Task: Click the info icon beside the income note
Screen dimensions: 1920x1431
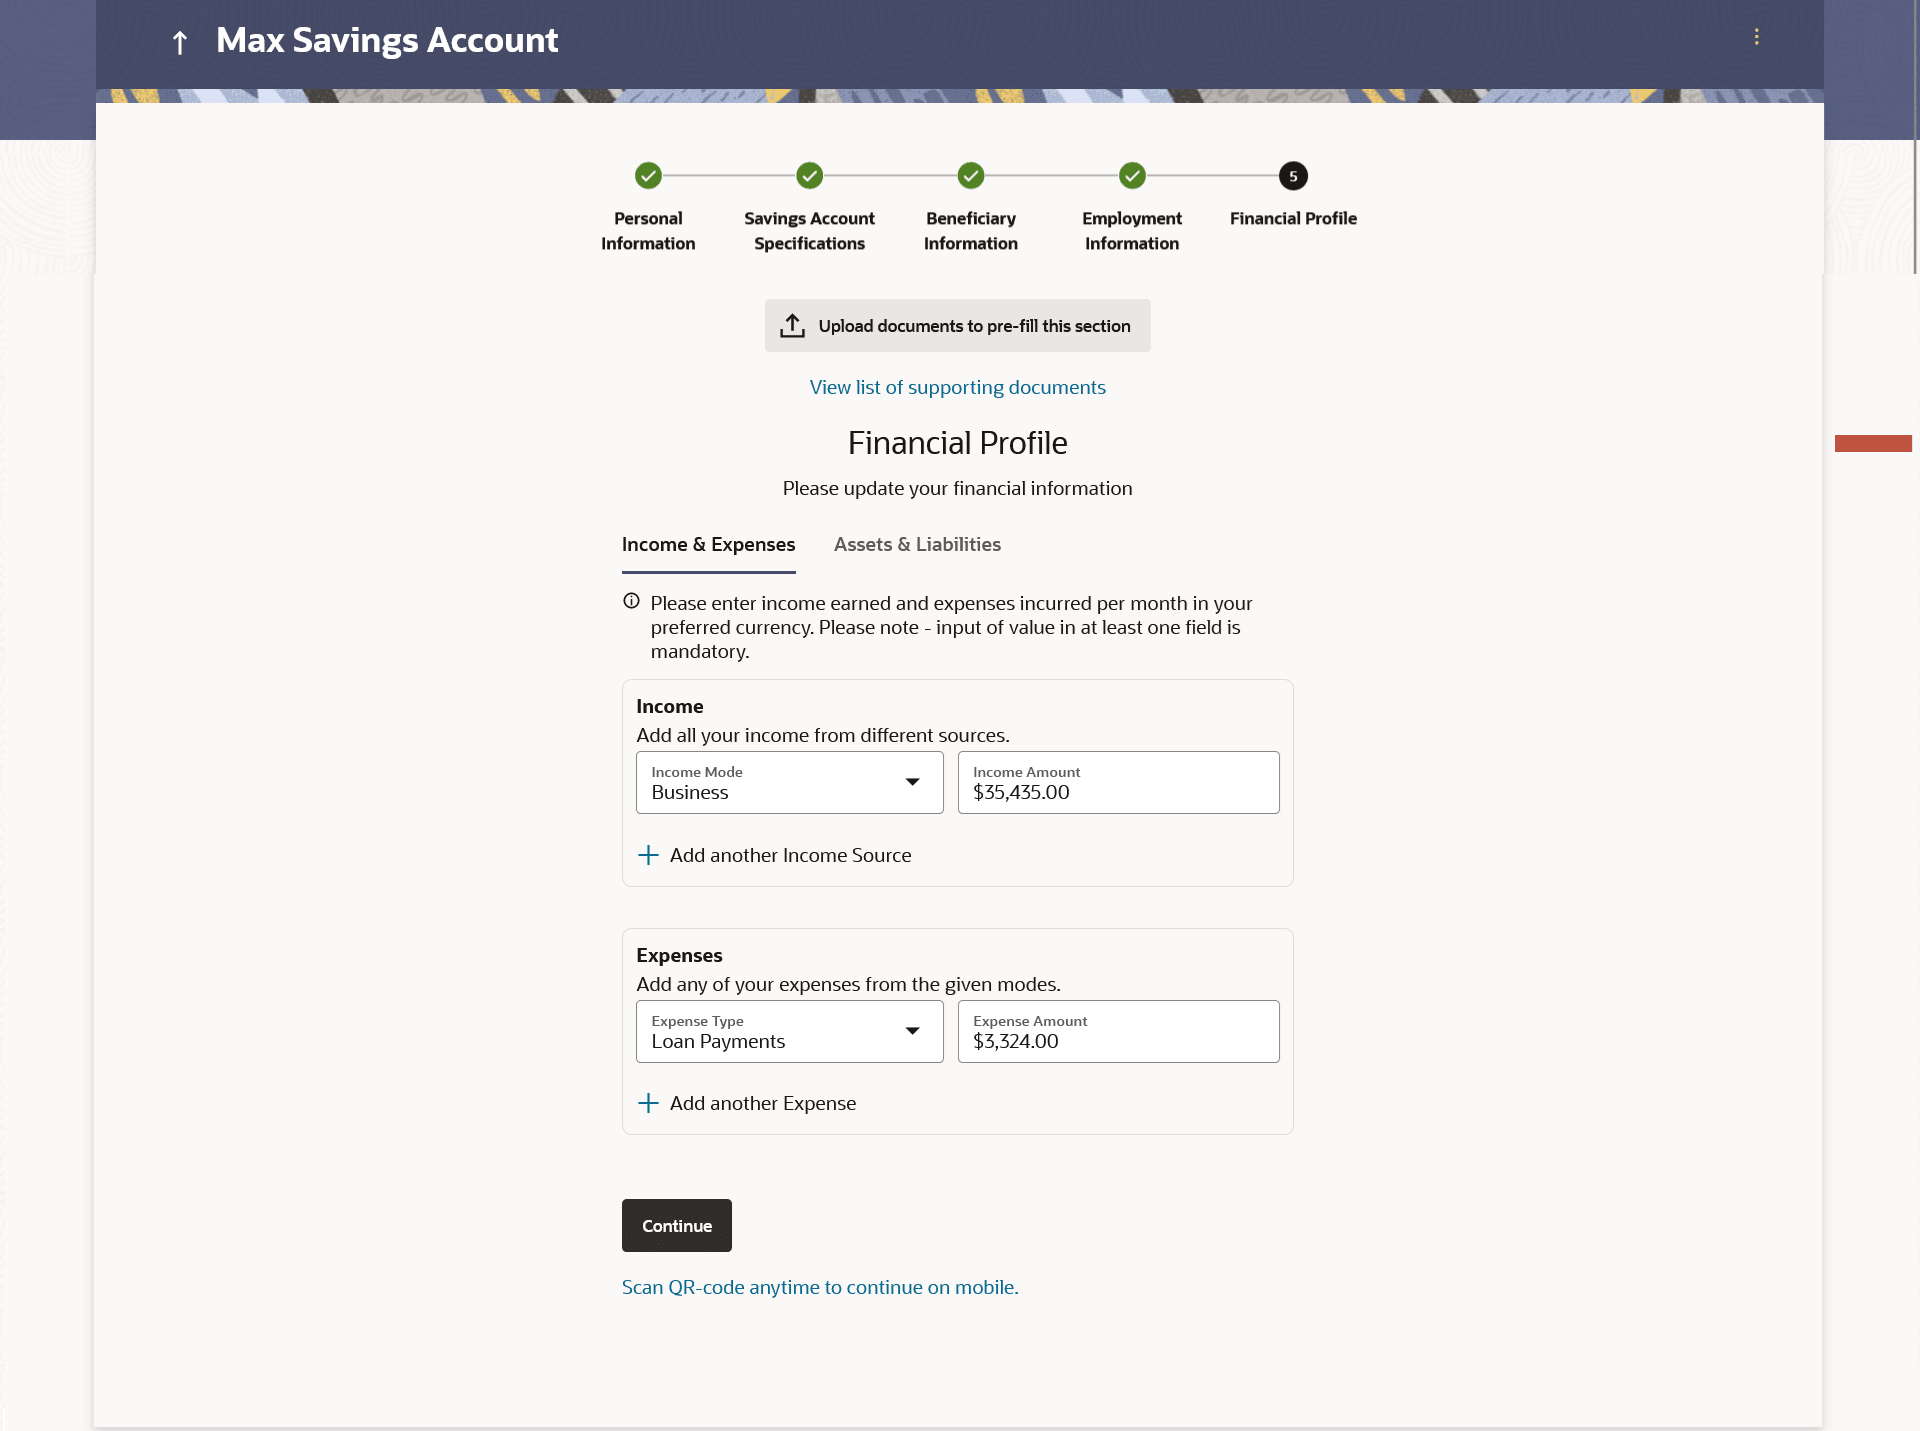Action: pyautogui.click(x=631, y=601)
